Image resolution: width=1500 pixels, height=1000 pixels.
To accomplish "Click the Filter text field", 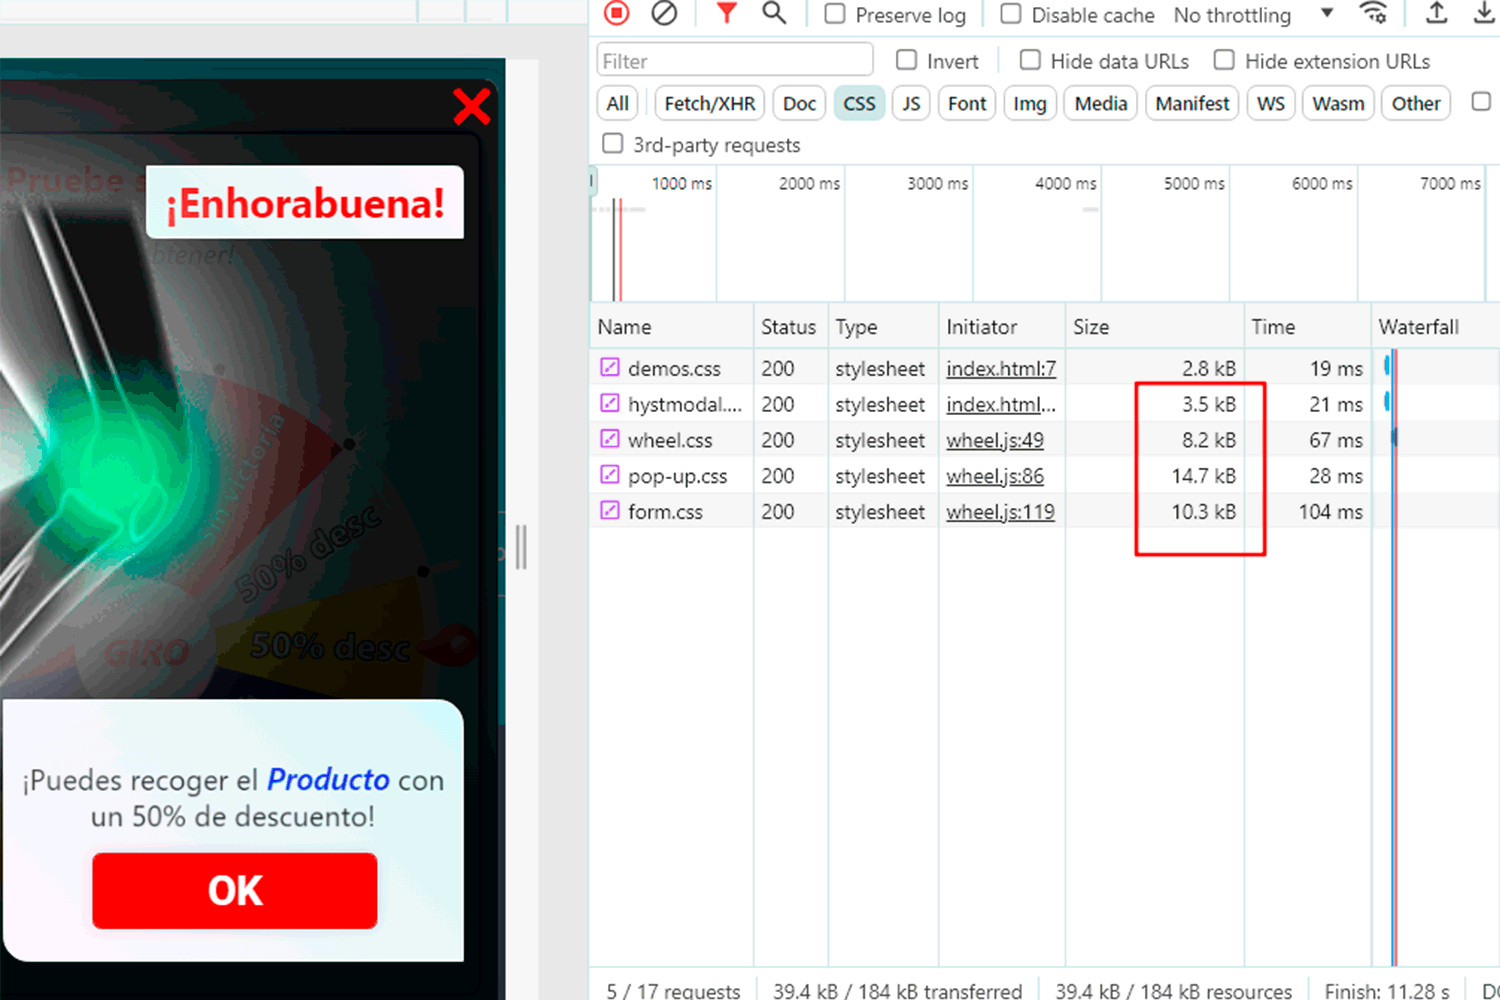I will (x=735, y=61).
